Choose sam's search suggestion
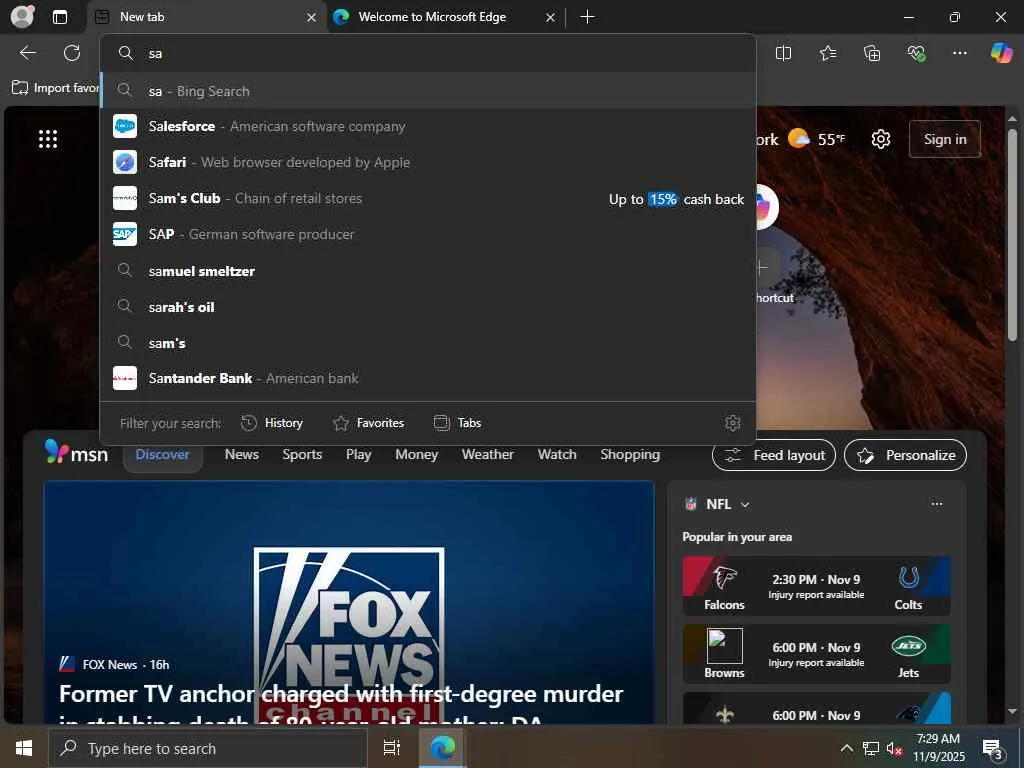 (x=428, y=343)
